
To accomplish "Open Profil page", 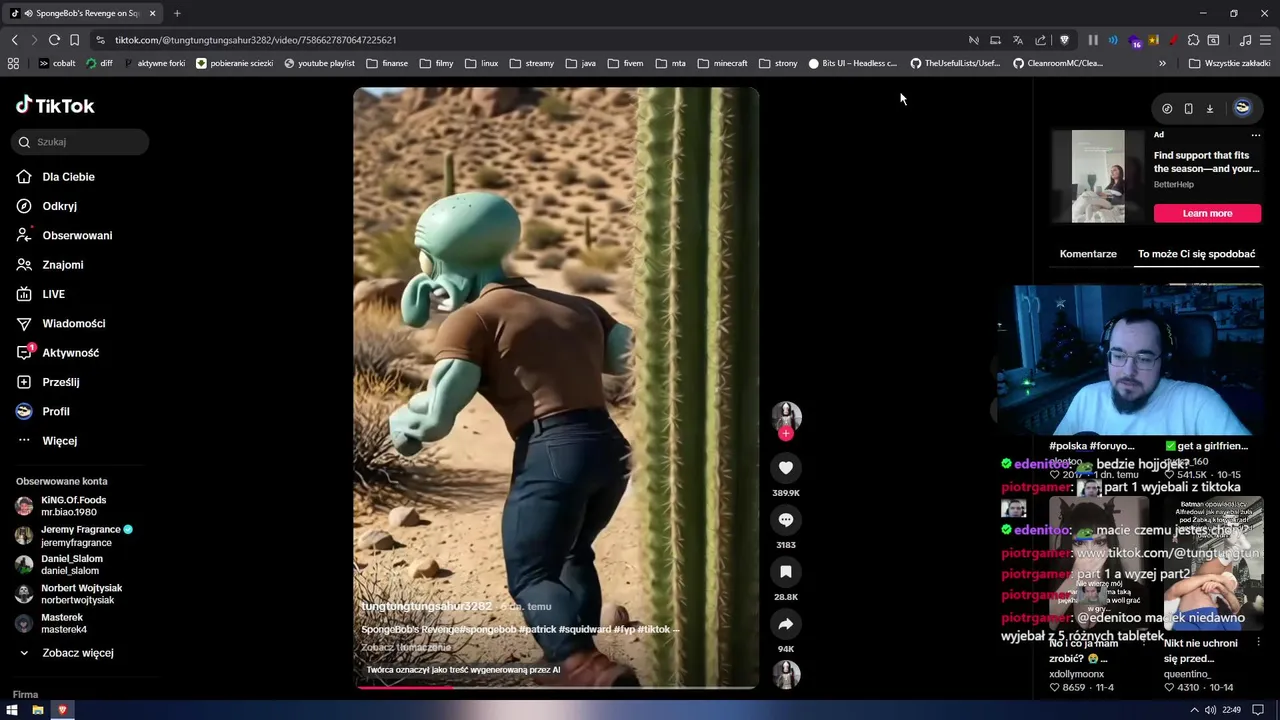I will 55,411.
